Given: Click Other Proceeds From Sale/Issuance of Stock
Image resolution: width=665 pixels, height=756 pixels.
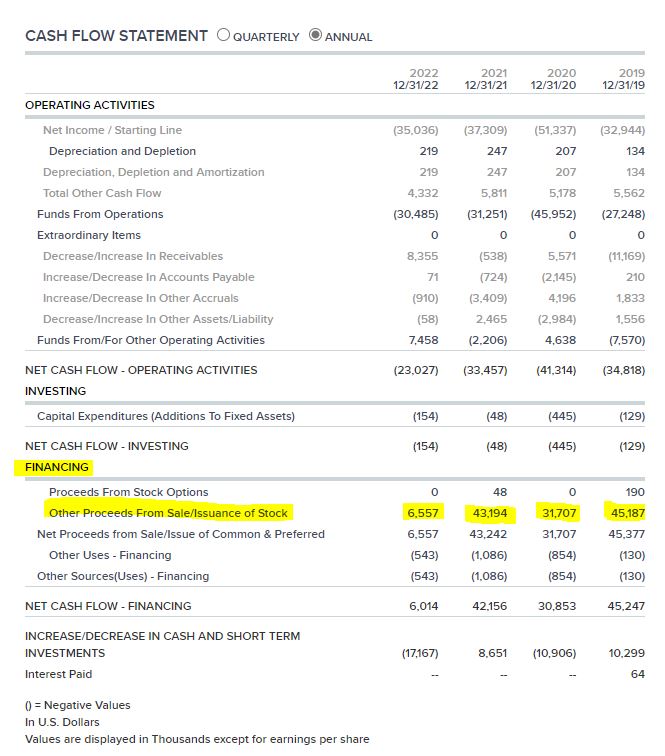Looking at the screenshot, I should pos(168,513).
